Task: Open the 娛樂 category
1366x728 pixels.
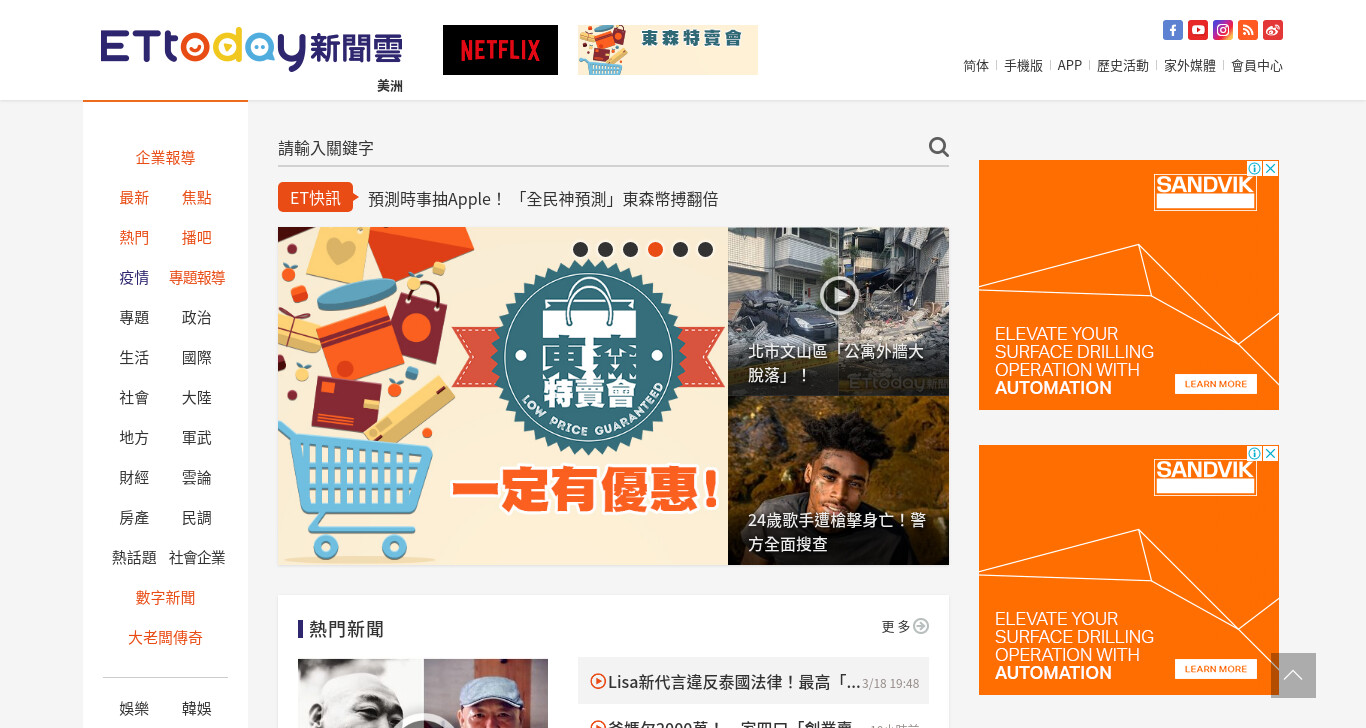Action: (134, 708)
